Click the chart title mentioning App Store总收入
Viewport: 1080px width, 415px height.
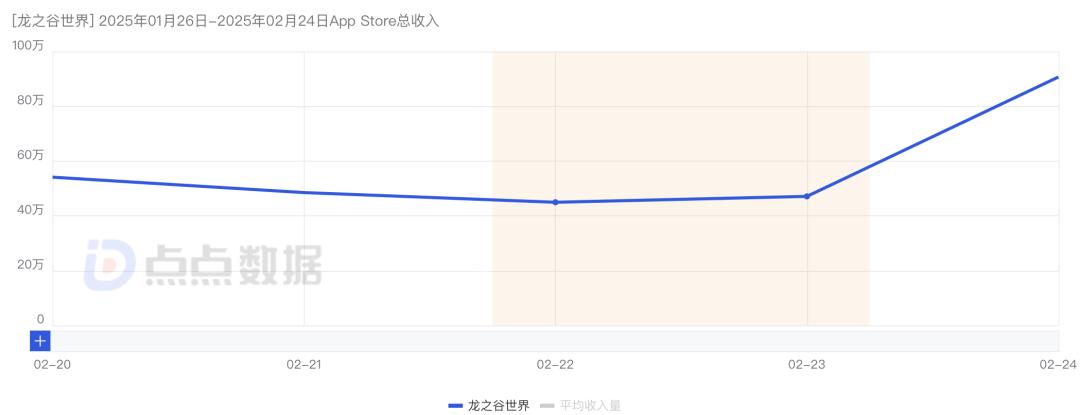point(225,21)
